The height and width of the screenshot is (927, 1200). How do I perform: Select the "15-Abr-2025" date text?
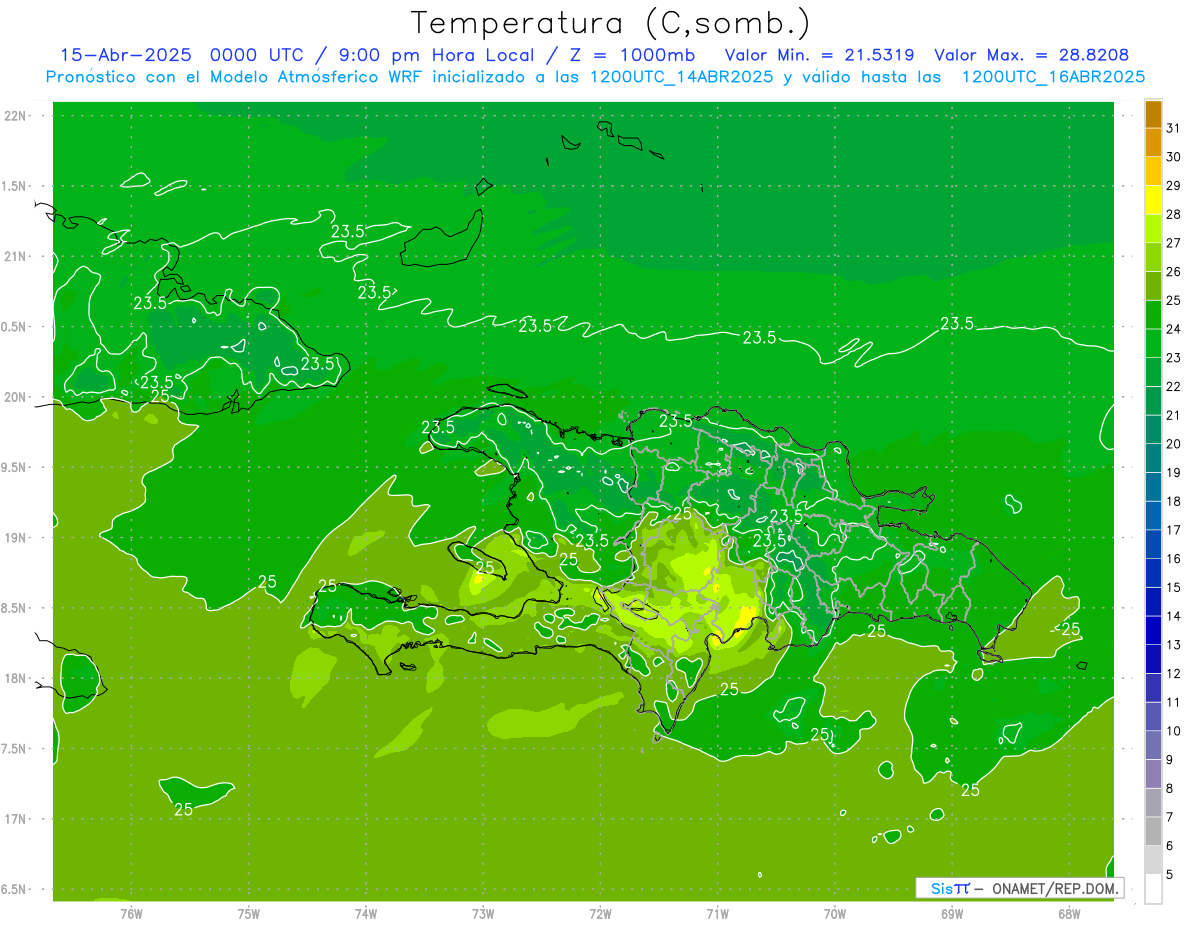coord(125,55)
